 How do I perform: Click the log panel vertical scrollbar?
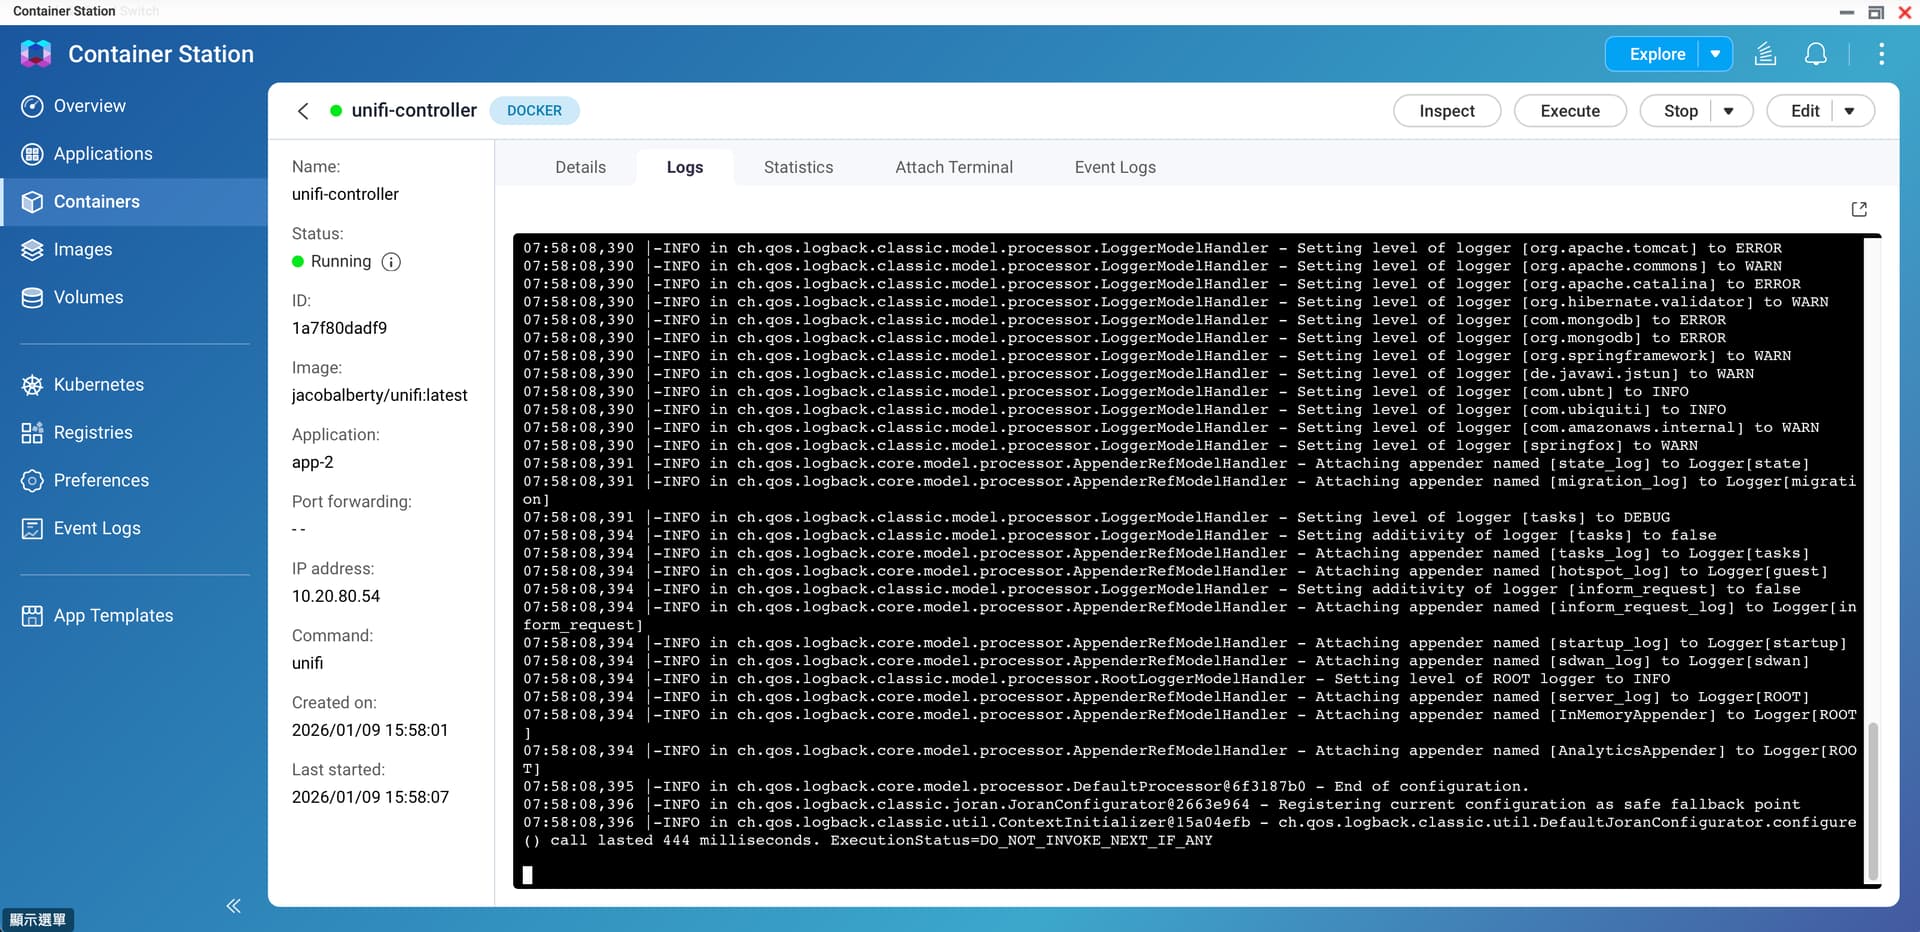pyautogui.click(x=1872, y=798)
